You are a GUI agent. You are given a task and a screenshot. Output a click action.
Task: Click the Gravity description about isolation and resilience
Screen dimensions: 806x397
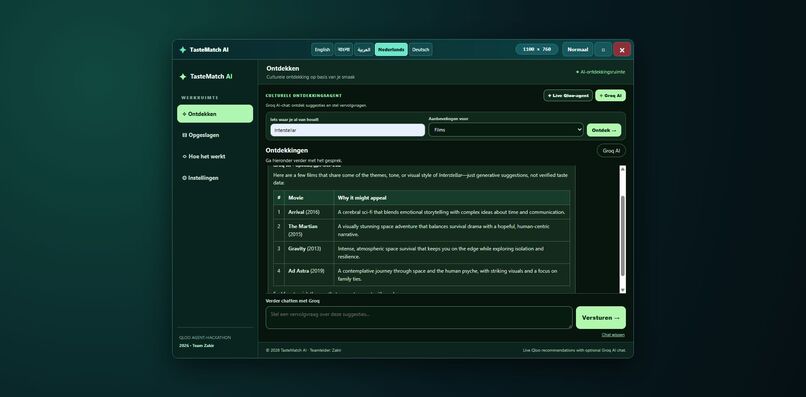(451, 252)
